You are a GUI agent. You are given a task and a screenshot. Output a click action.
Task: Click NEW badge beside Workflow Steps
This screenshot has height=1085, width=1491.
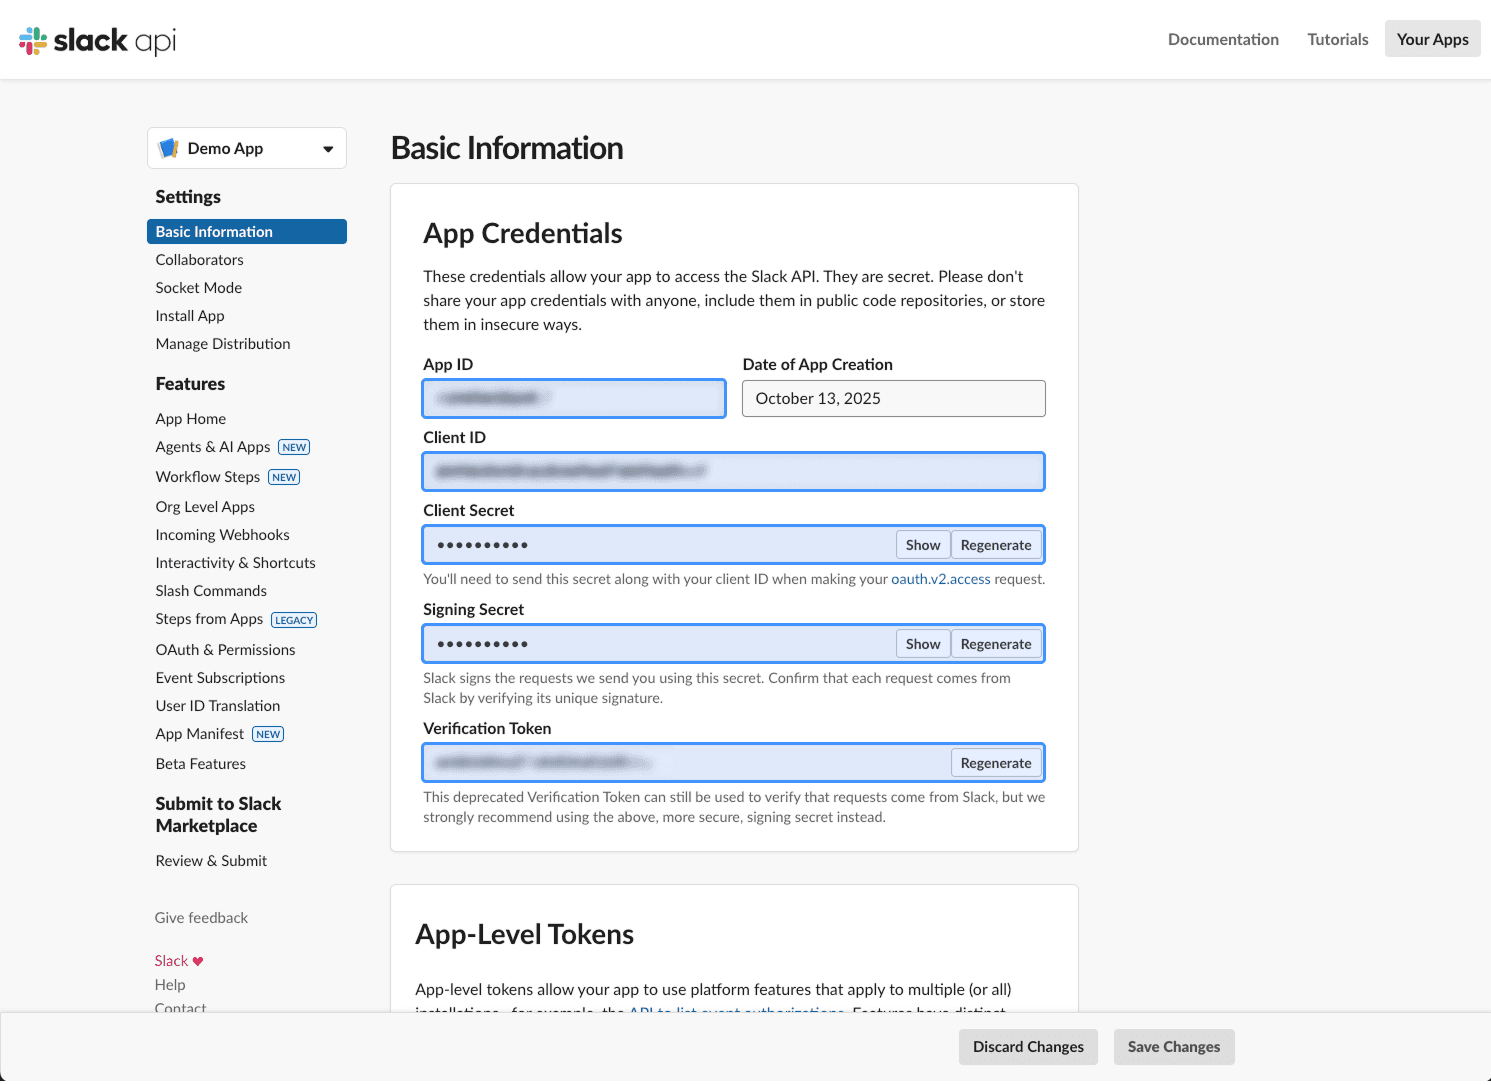click(284, 477)
